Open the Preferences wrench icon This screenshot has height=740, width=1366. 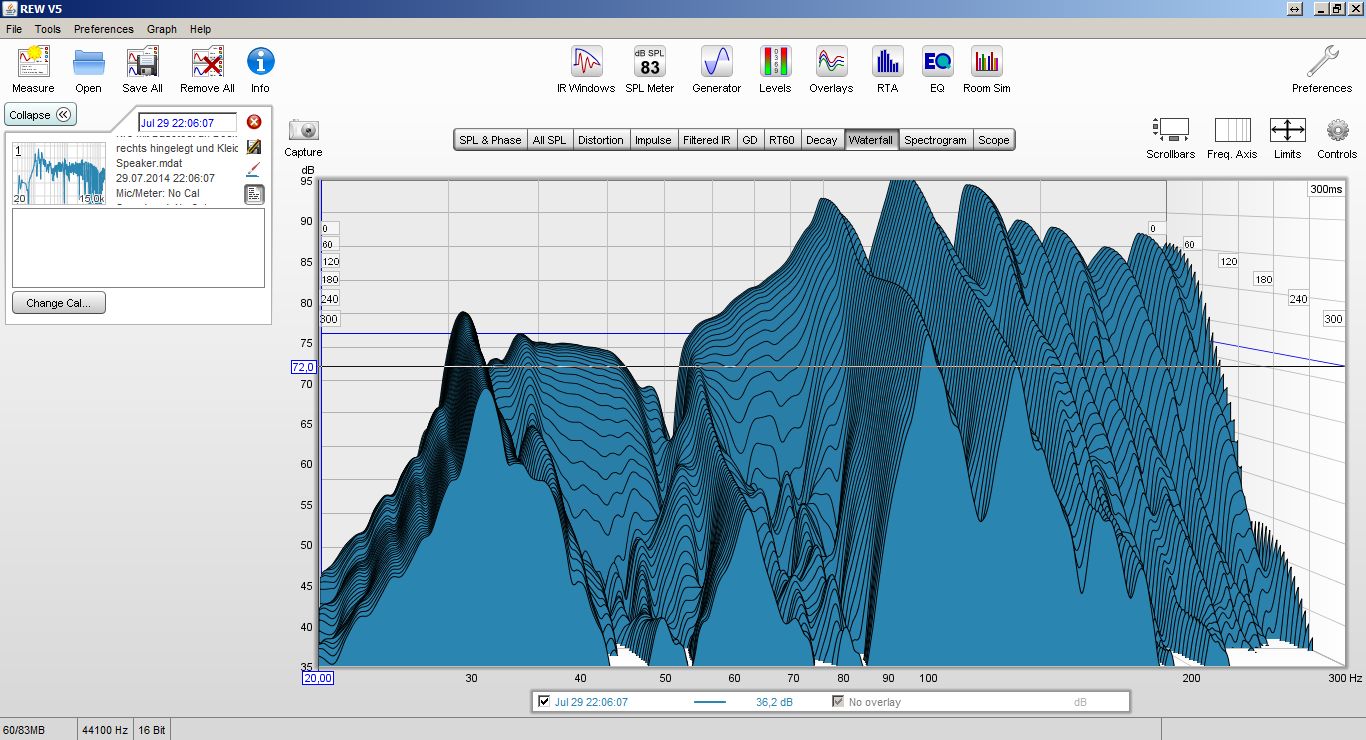1322,62
